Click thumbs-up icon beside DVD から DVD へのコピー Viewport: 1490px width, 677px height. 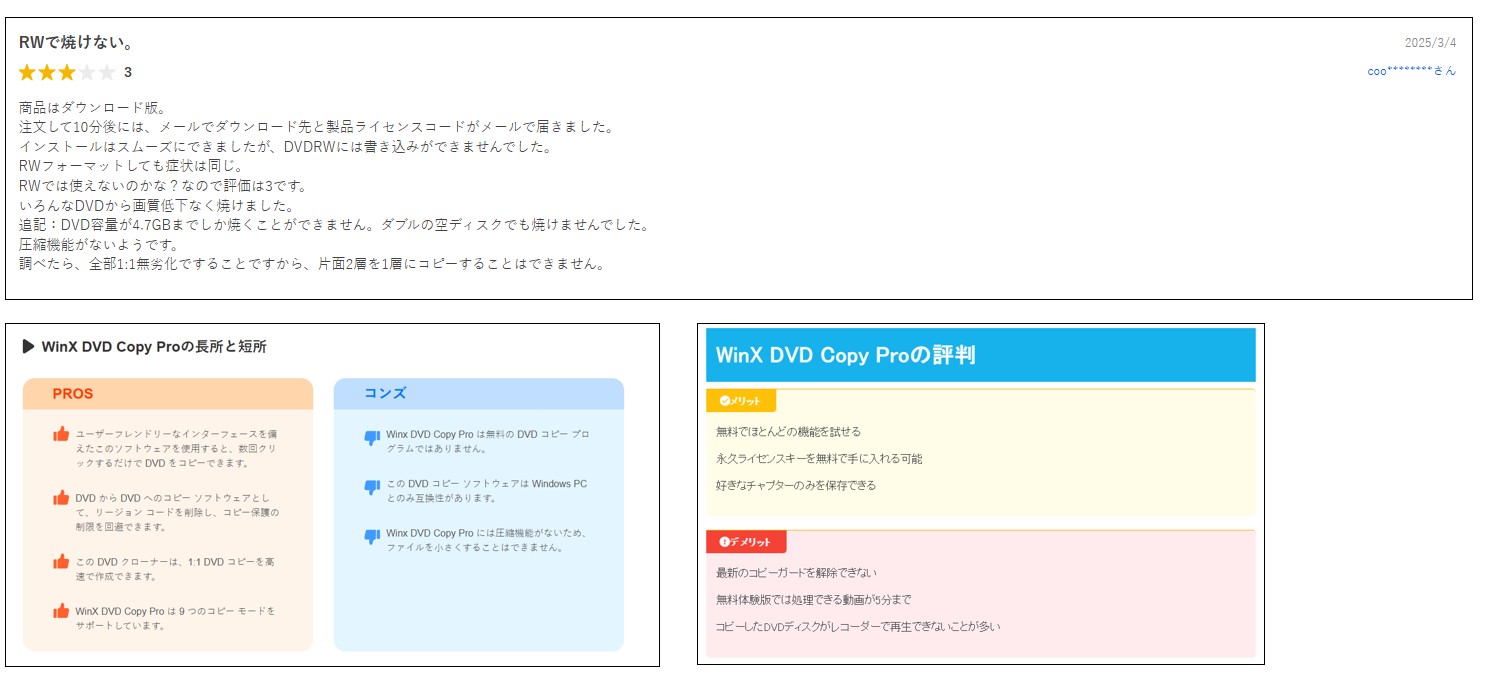(62, 497)
